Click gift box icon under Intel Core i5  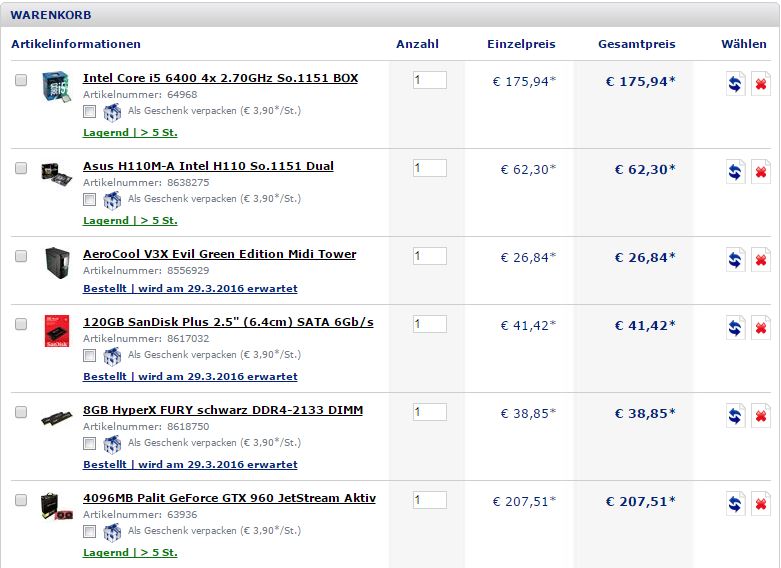click(112, 112)
